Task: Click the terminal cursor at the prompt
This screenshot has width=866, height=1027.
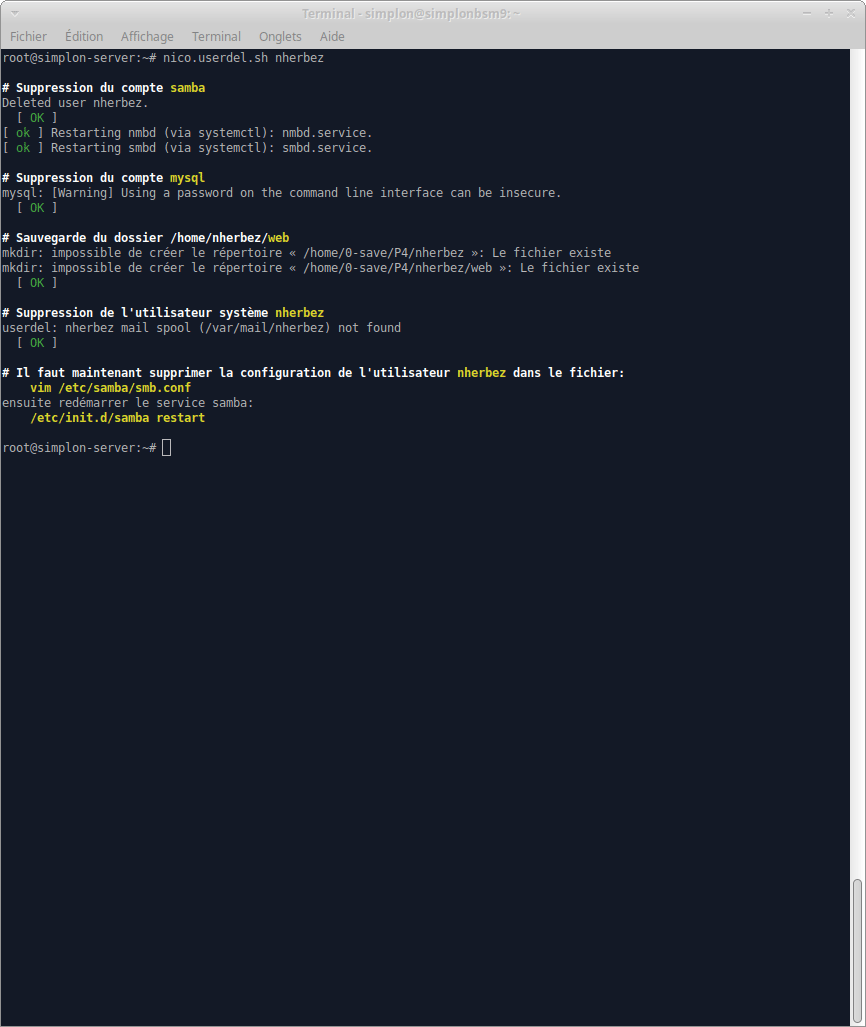Action: pos(166,448)
